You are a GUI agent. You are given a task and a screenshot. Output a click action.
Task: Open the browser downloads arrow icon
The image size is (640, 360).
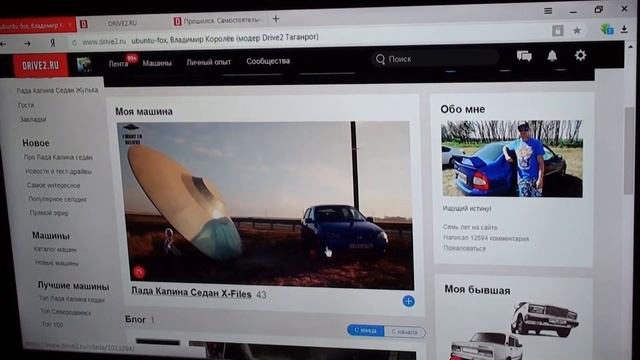click(x=624, y=29)
